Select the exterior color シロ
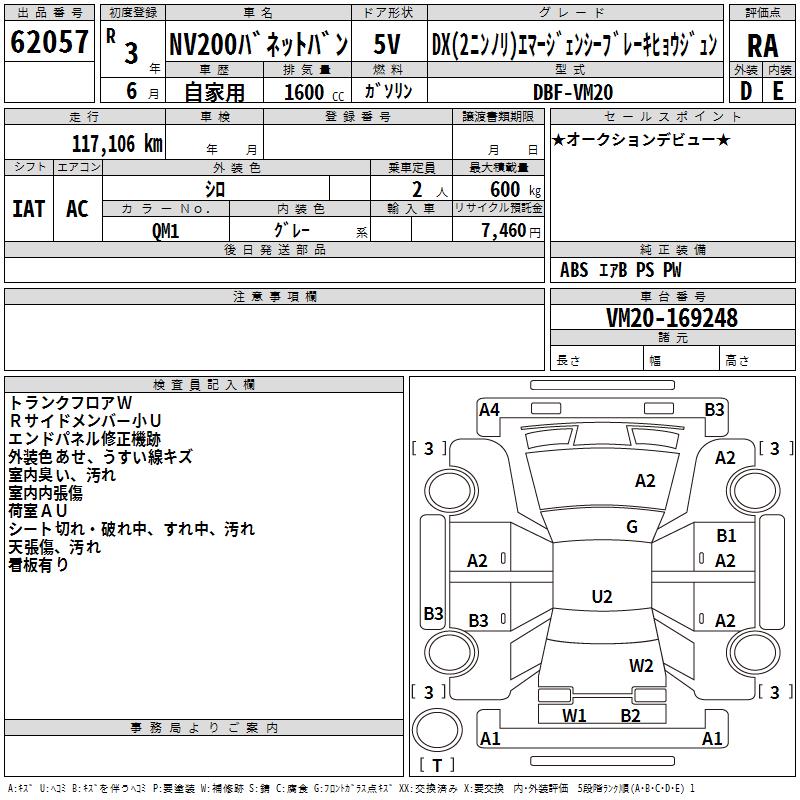 (x=215, y=189)
